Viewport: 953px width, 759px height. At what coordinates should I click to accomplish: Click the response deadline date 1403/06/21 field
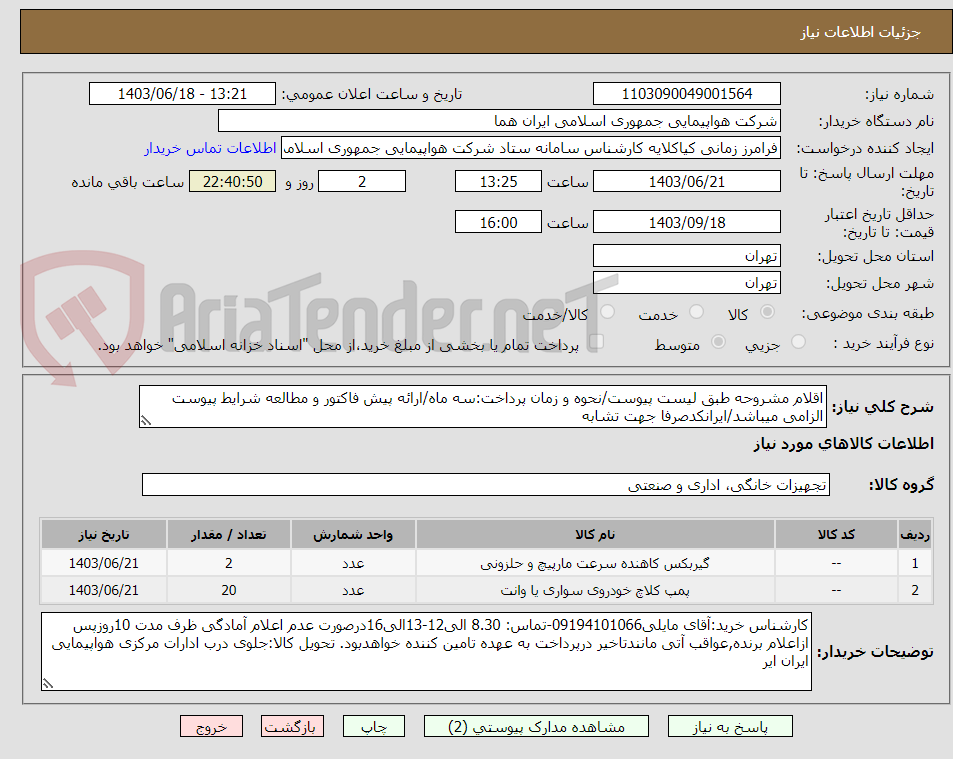point(687,181)
